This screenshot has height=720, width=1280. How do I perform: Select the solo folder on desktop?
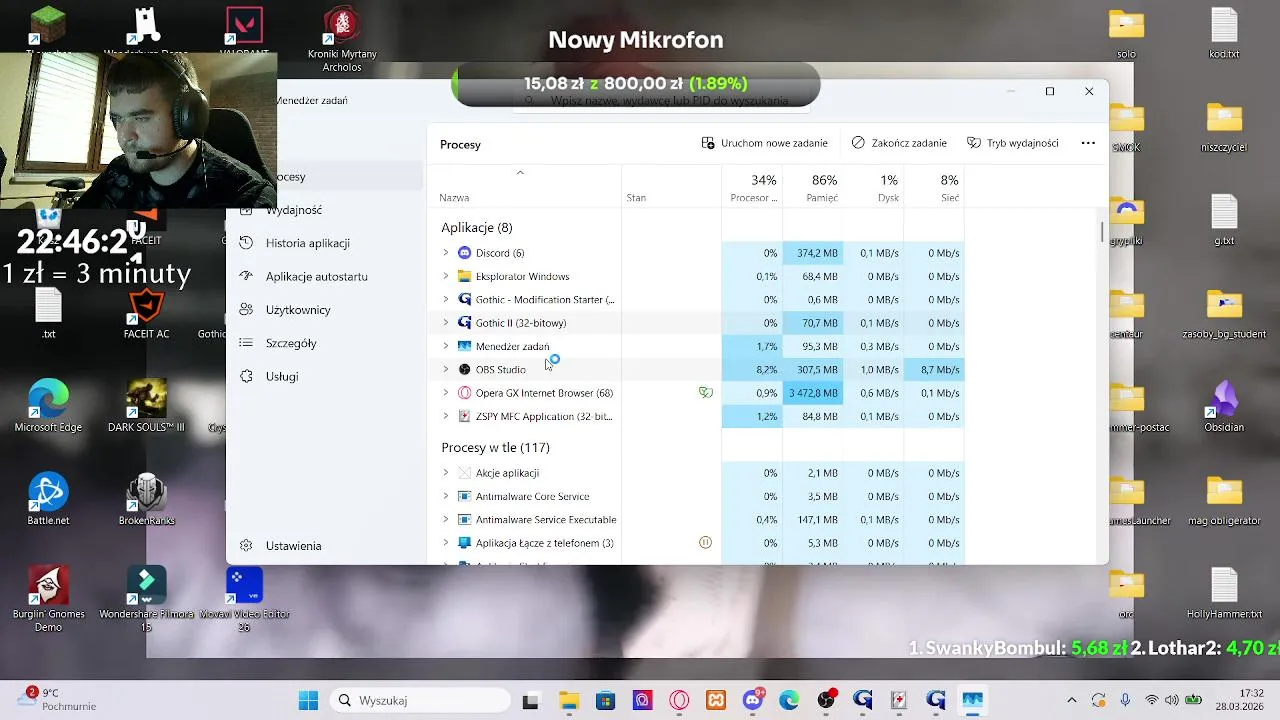(1126, 33)
